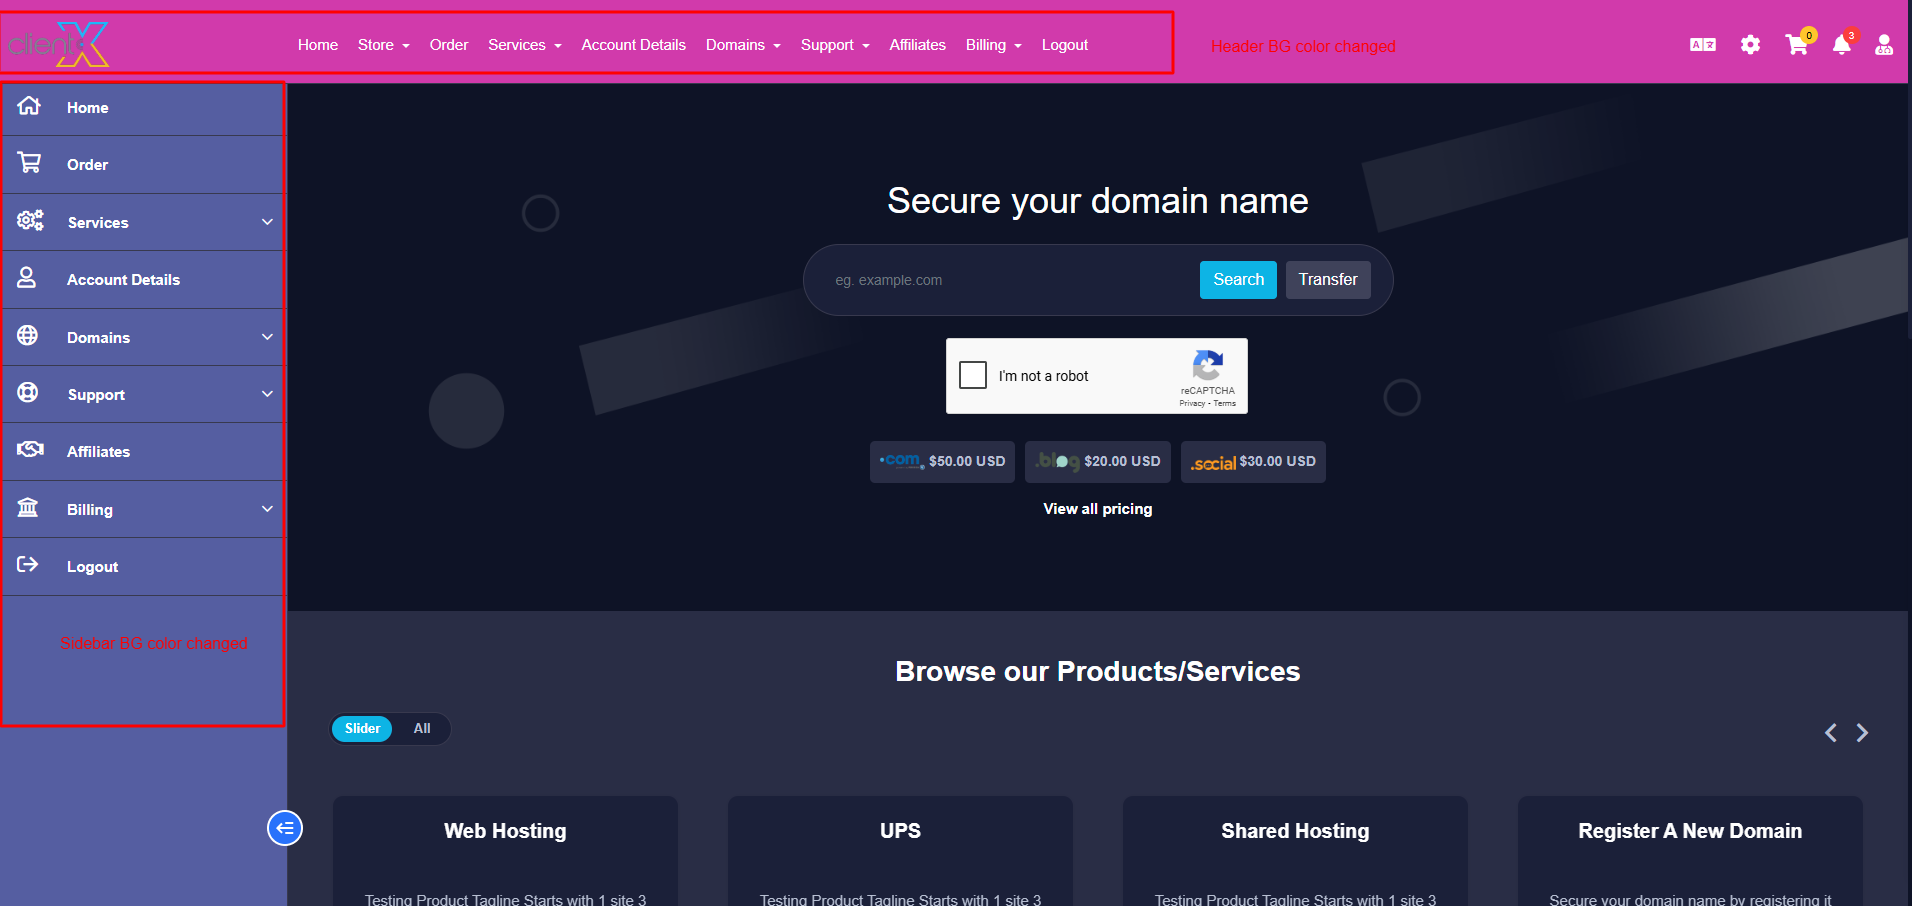Show previous products with left arrow
Screen dimensions: 1912x906
(x=1830, y=733)
